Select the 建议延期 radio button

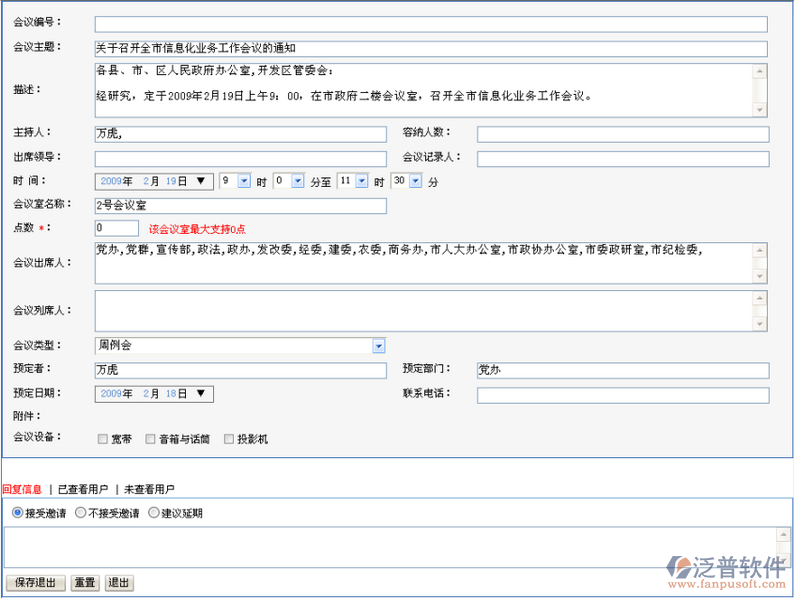[x=153, y=513]
